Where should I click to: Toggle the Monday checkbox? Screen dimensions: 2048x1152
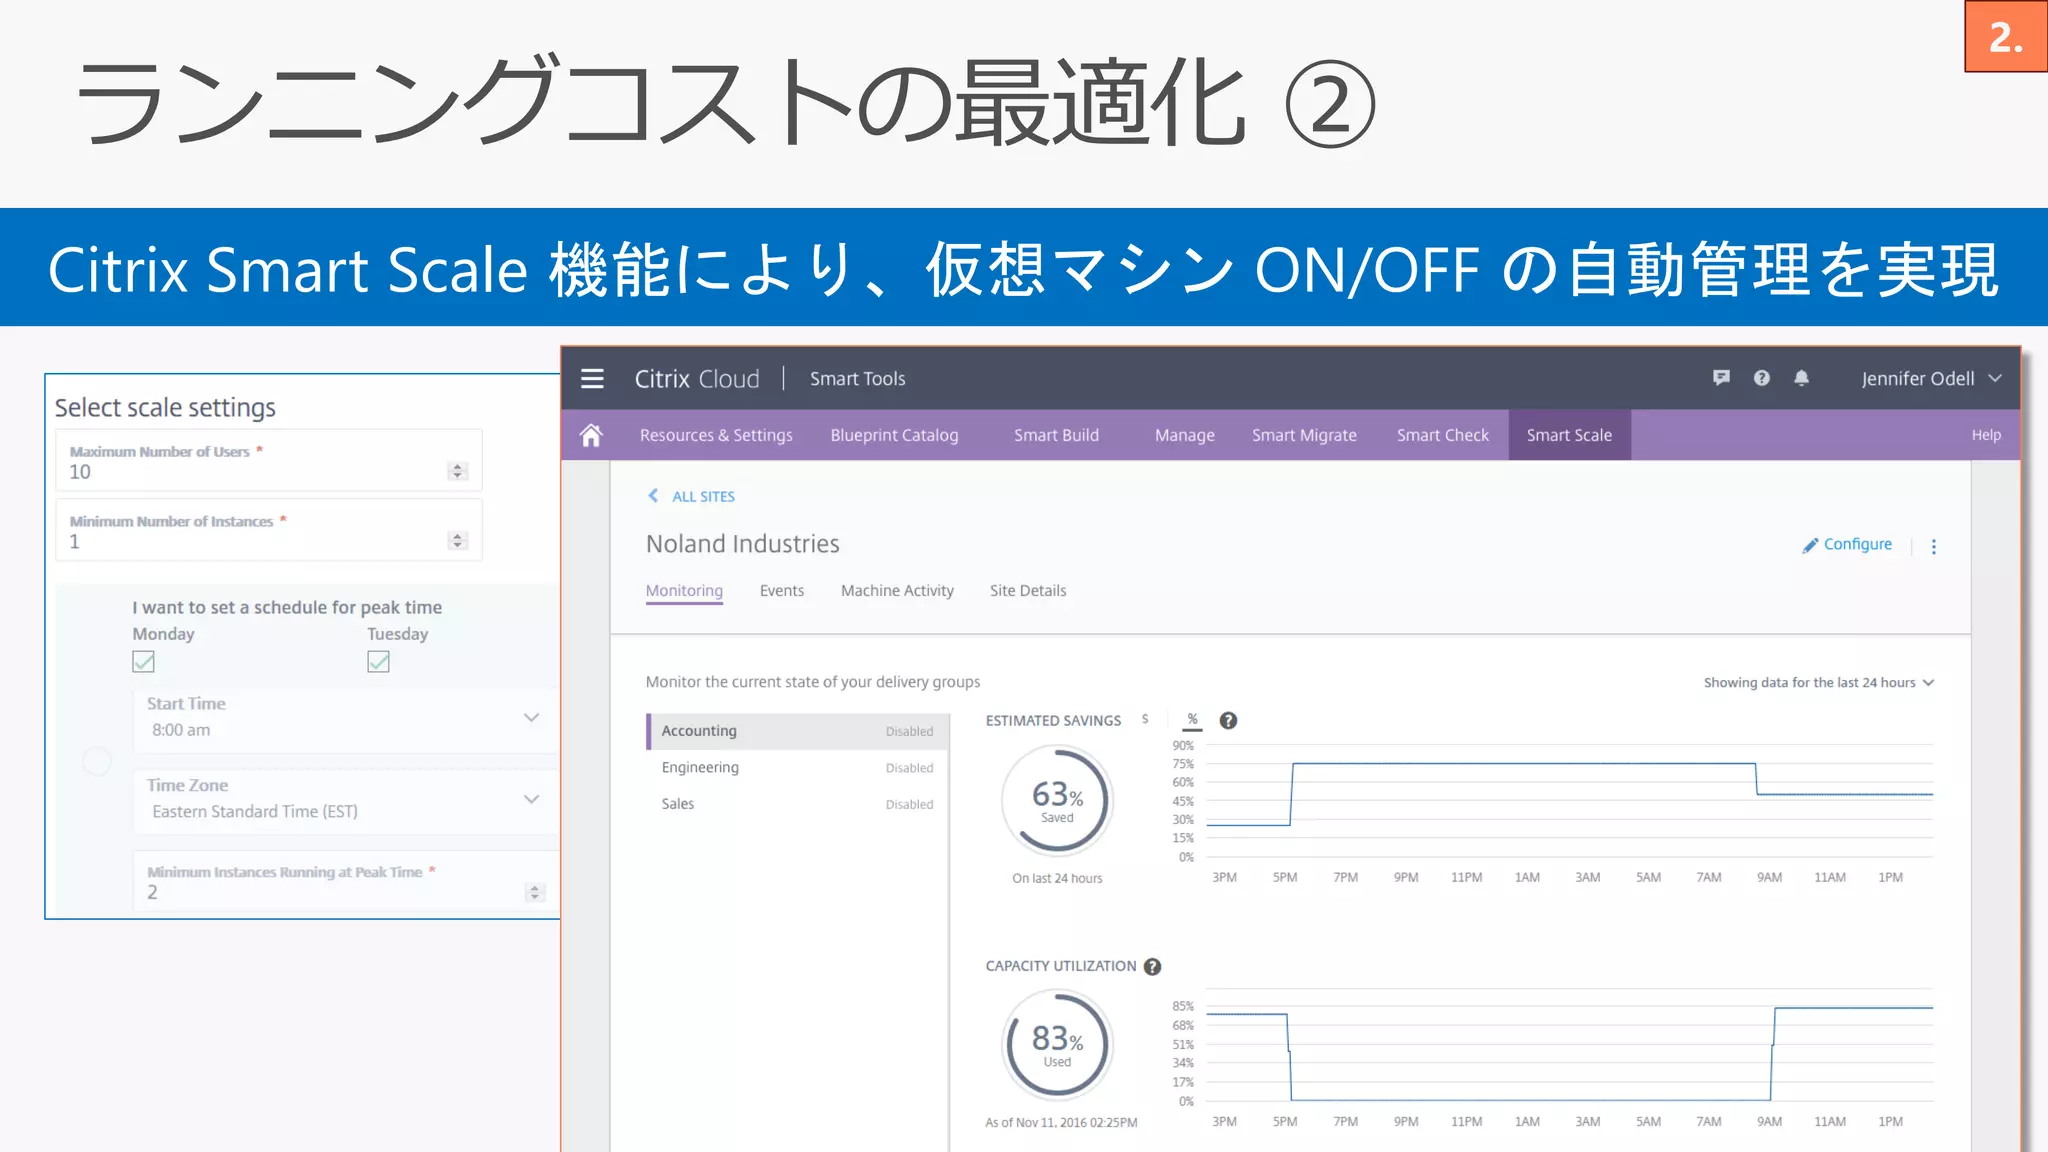pos(144,662)
